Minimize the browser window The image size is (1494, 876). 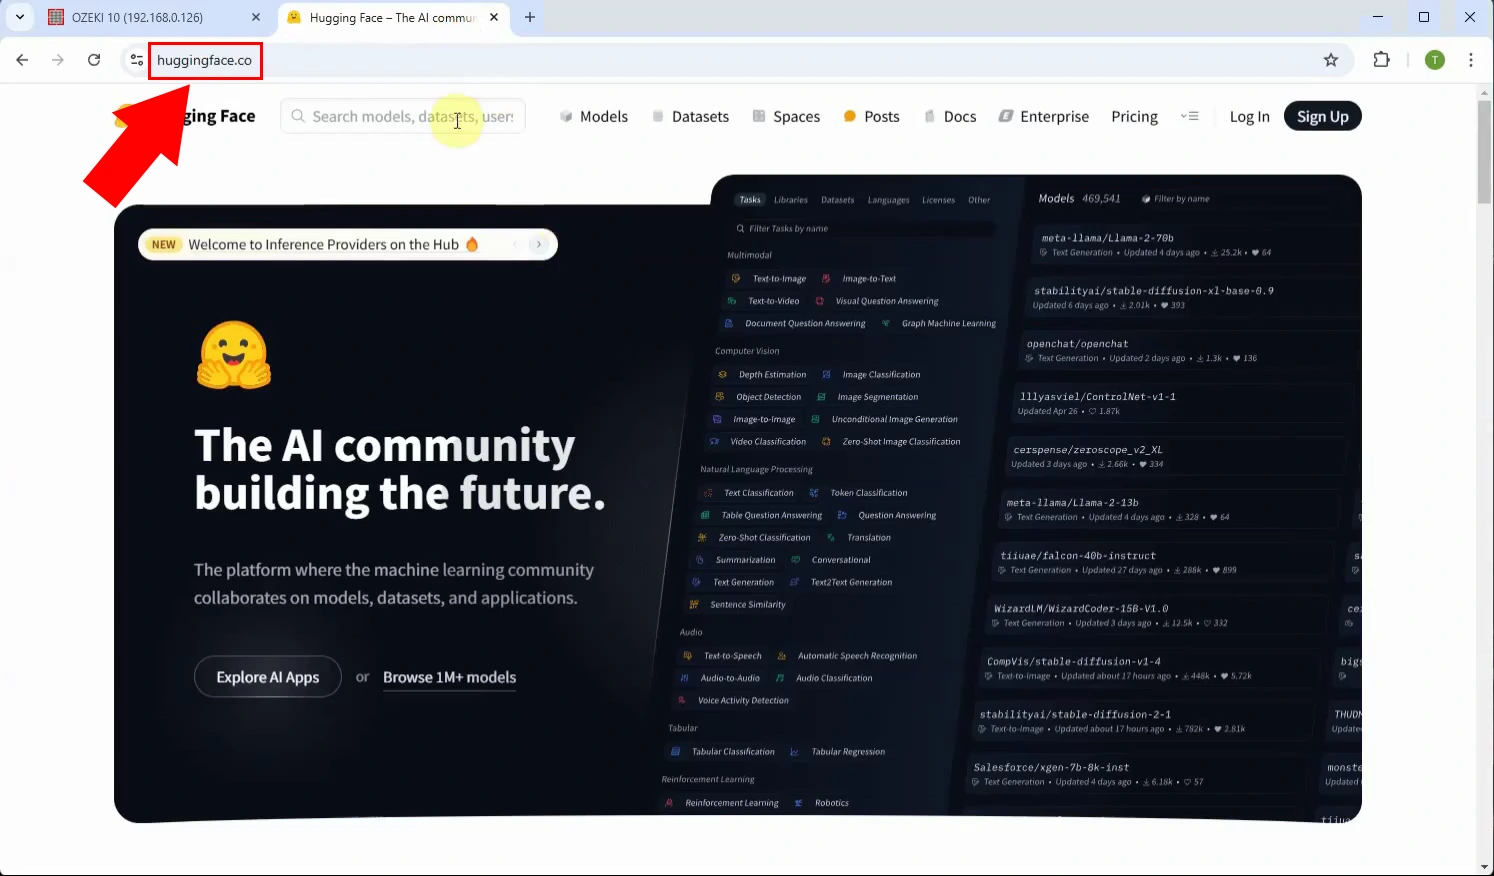click(1378, 17)
